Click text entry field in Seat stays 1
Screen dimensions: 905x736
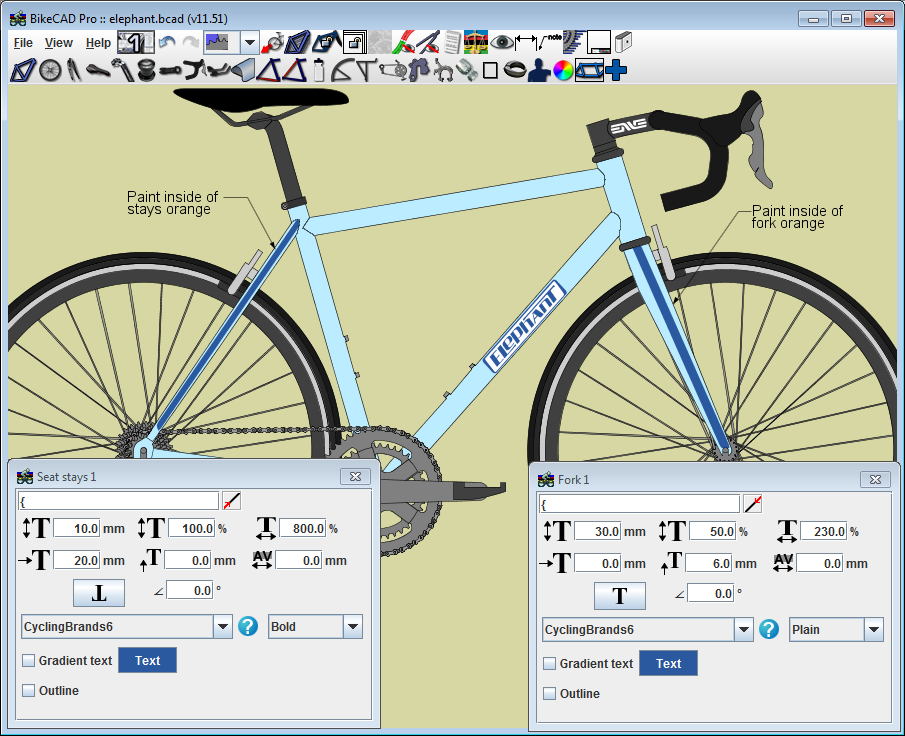[119, 500]
